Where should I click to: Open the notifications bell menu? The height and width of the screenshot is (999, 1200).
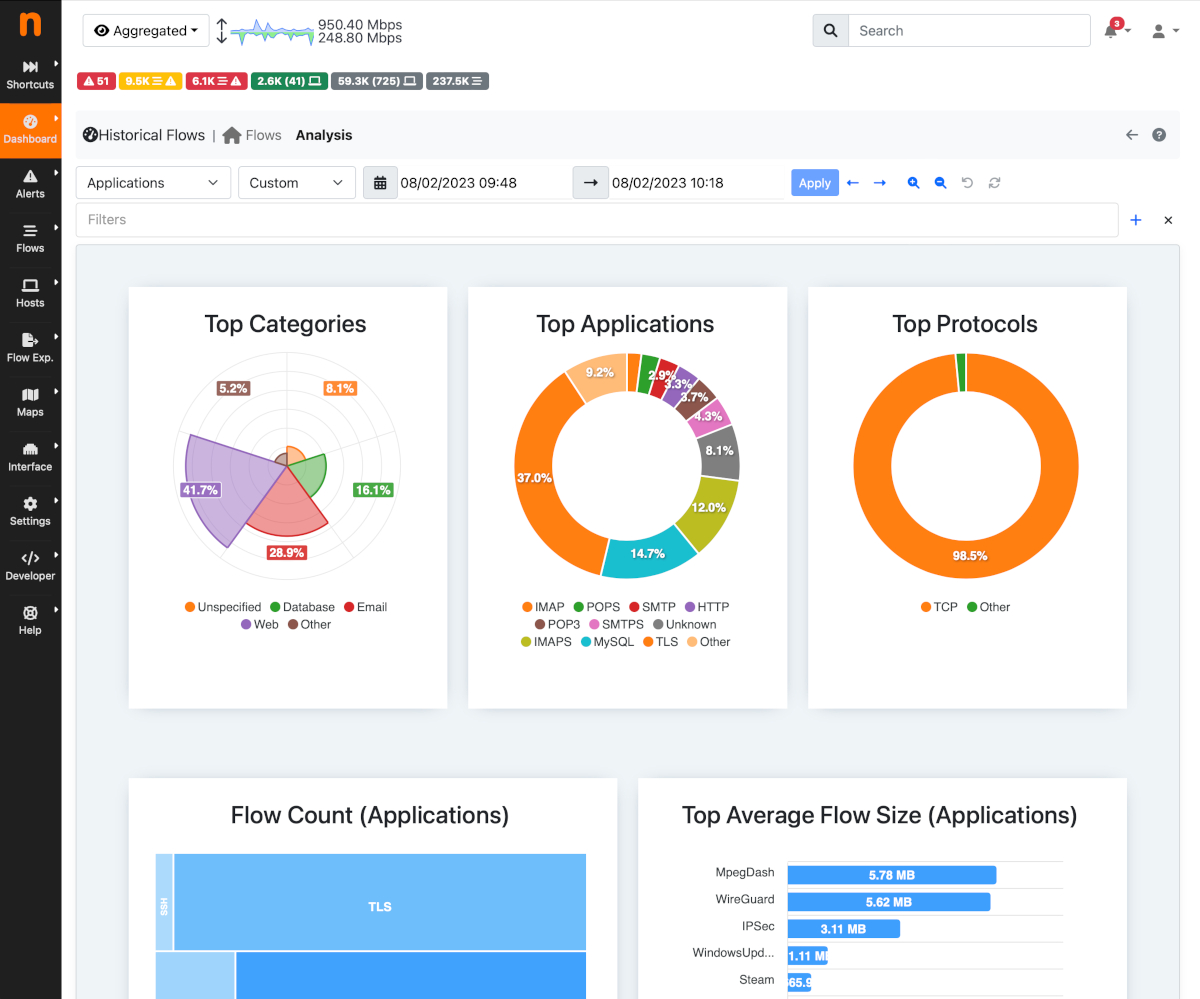tap(1113, 30)
